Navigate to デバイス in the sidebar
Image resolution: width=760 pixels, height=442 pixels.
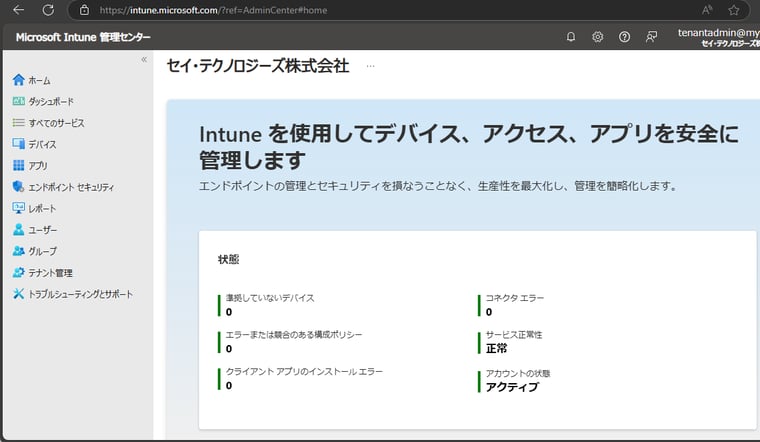[42, 144]
